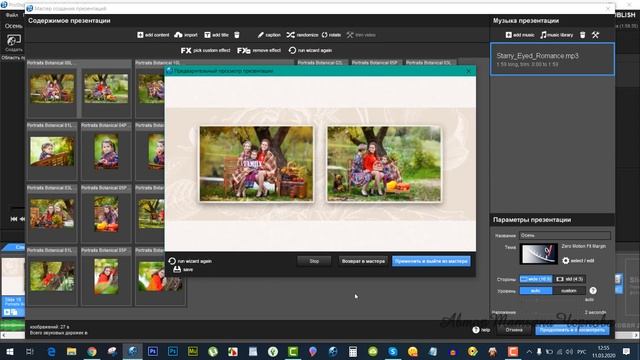Image resolution: width=640 pixels, height=360 pixels.
Task: Open the music library
Action: pos(557,35)
